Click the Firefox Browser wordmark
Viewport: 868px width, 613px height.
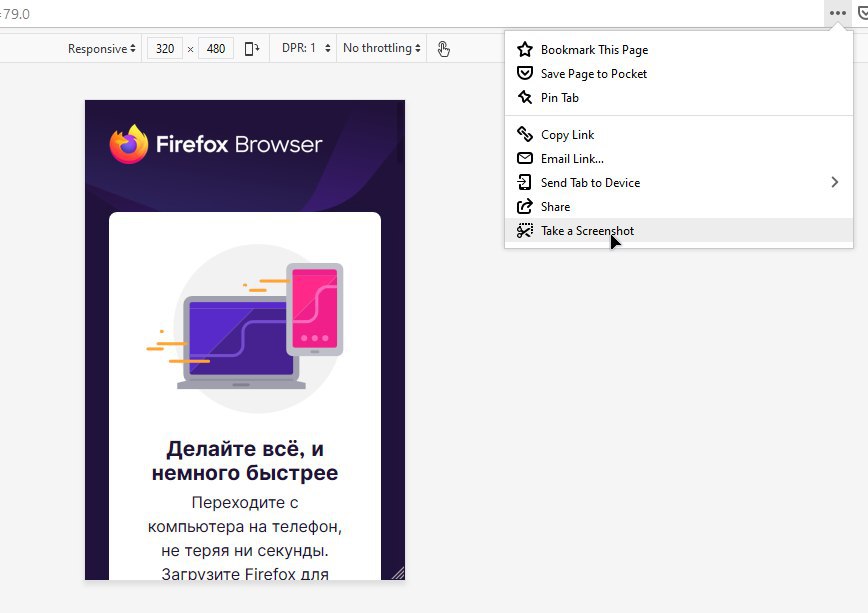(x=239, y=145)
